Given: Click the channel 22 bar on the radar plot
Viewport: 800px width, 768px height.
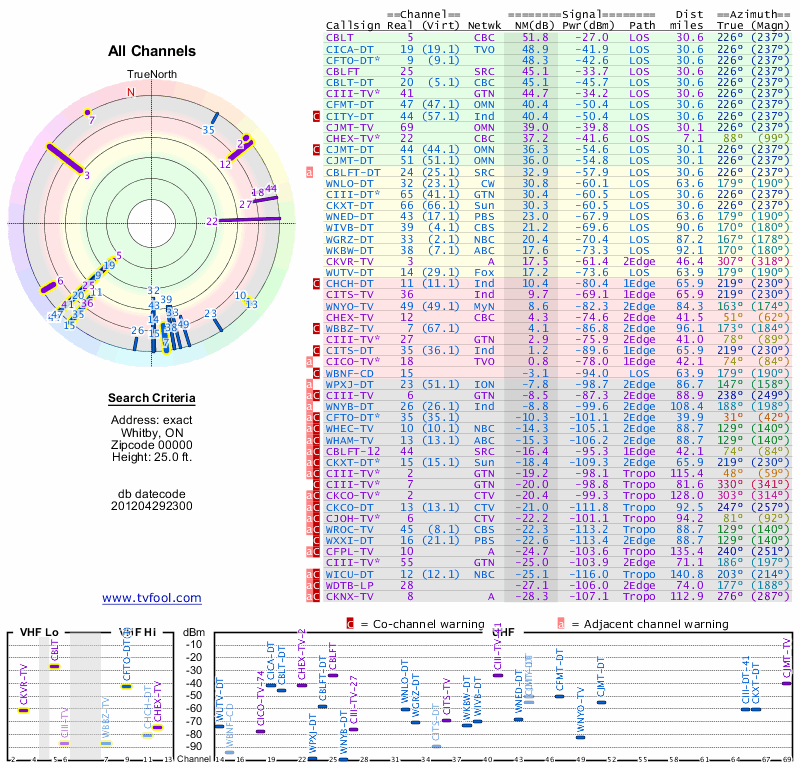Looking at the screenshot, I should coord(249,219).
